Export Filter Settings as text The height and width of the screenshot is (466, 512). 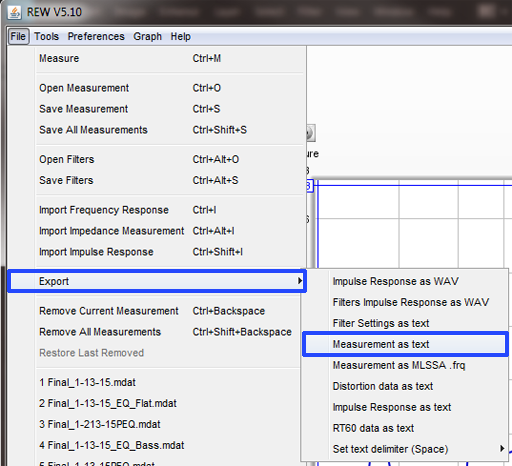[405, 323]
